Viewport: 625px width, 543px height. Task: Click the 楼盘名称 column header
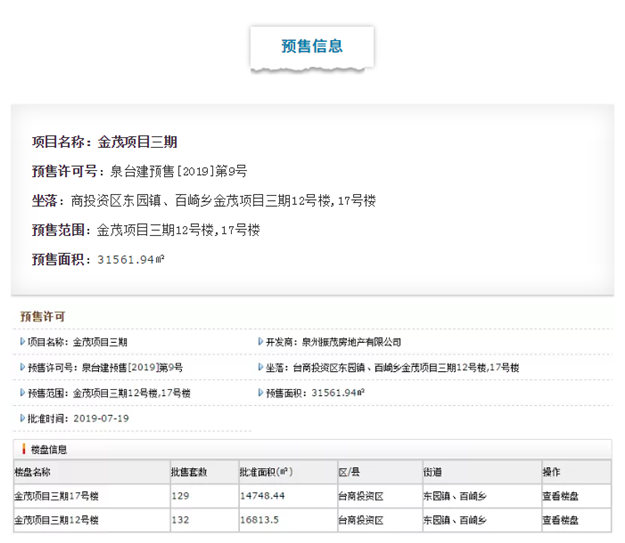(92, 472)
